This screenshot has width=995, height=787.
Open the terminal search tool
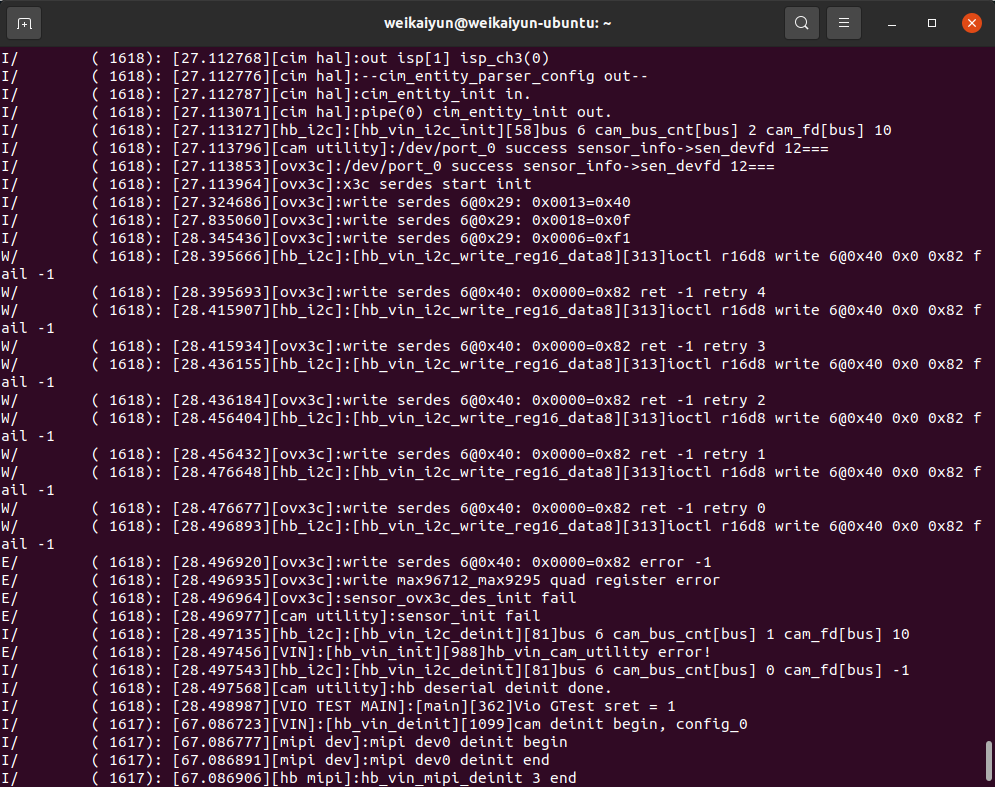802,22
